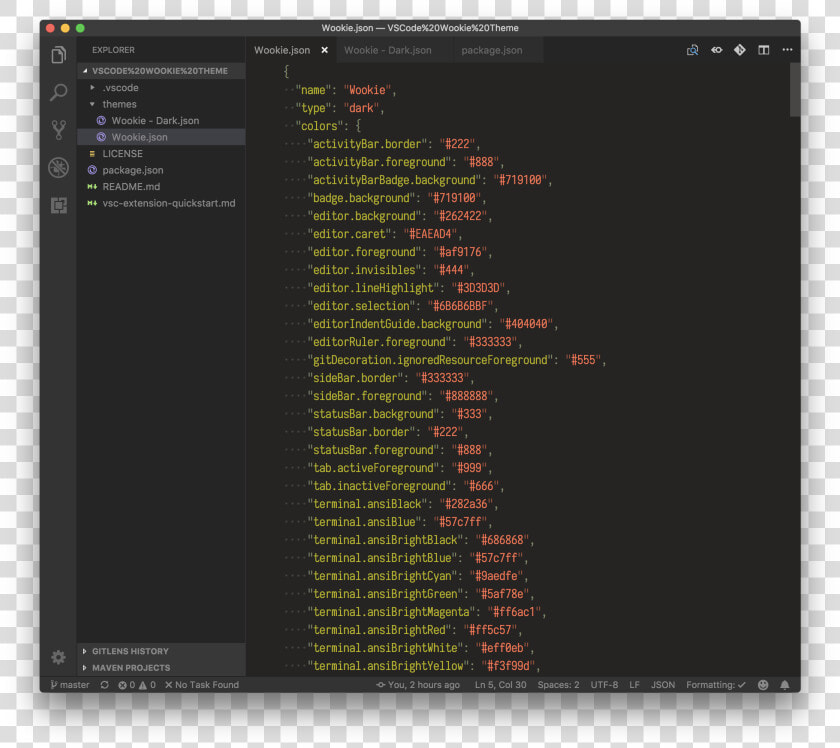Split the editor with the split icon
Image resolution: width=840 pixels, height=748 pixels.
pyautogui.click(x=763, y=50)
